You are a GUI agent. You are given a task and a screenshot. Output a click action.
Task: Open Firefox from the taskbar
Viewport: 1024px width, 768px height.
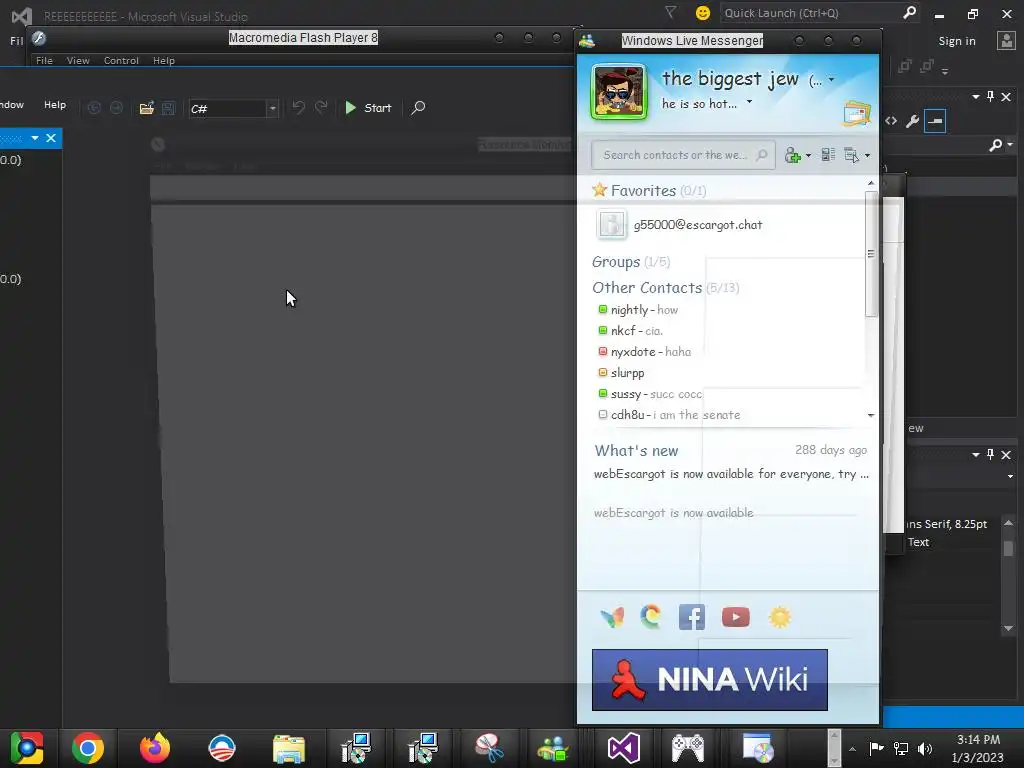click(154, 748)
